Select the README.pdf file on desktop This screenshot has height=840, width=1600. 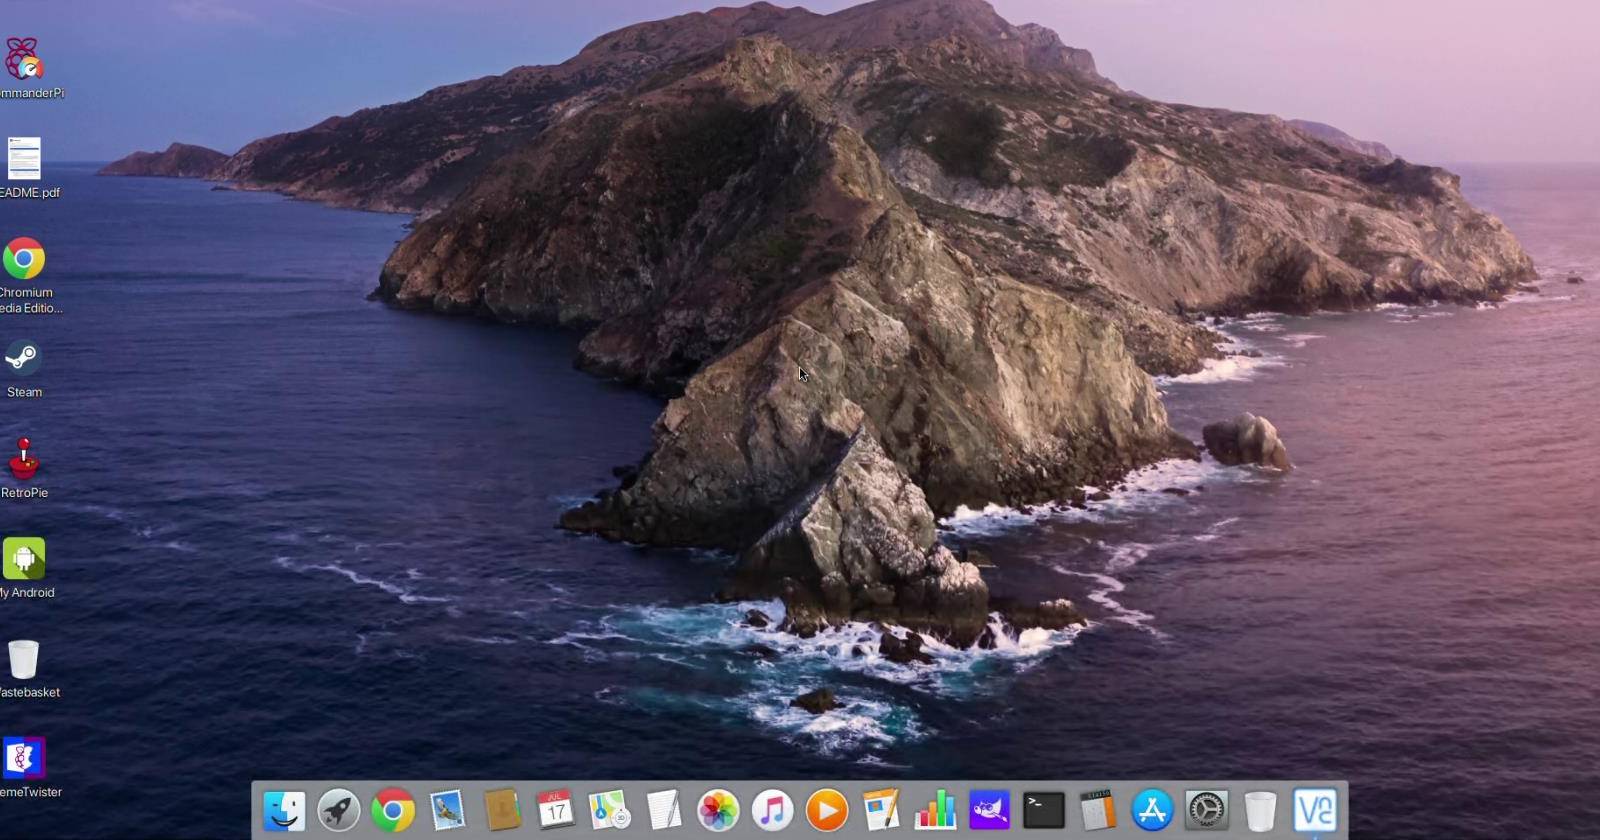(26, 168)
